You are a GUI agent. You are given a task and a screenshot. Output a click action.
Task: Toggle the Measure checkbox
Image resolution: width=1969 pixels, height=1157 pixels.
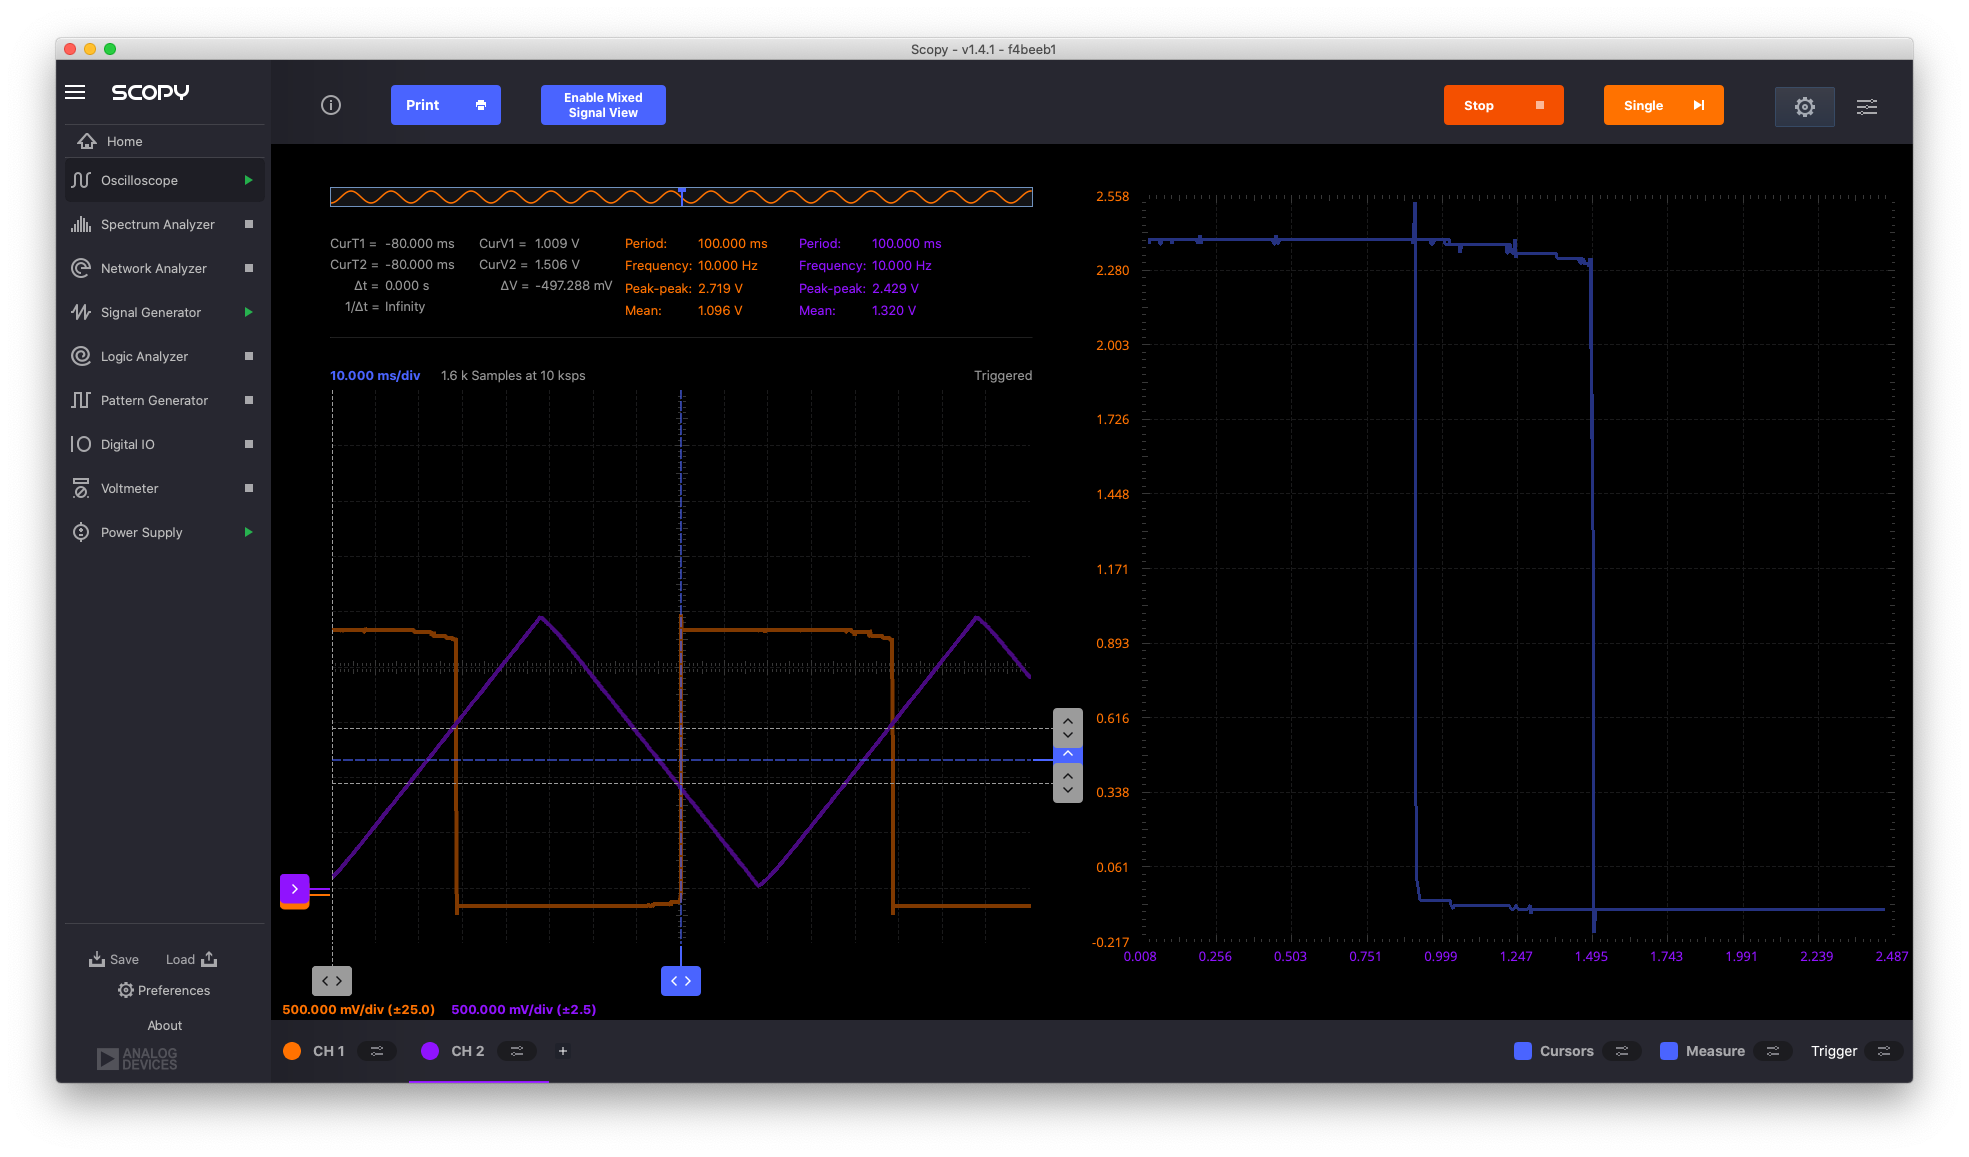click(1669, 1051)
